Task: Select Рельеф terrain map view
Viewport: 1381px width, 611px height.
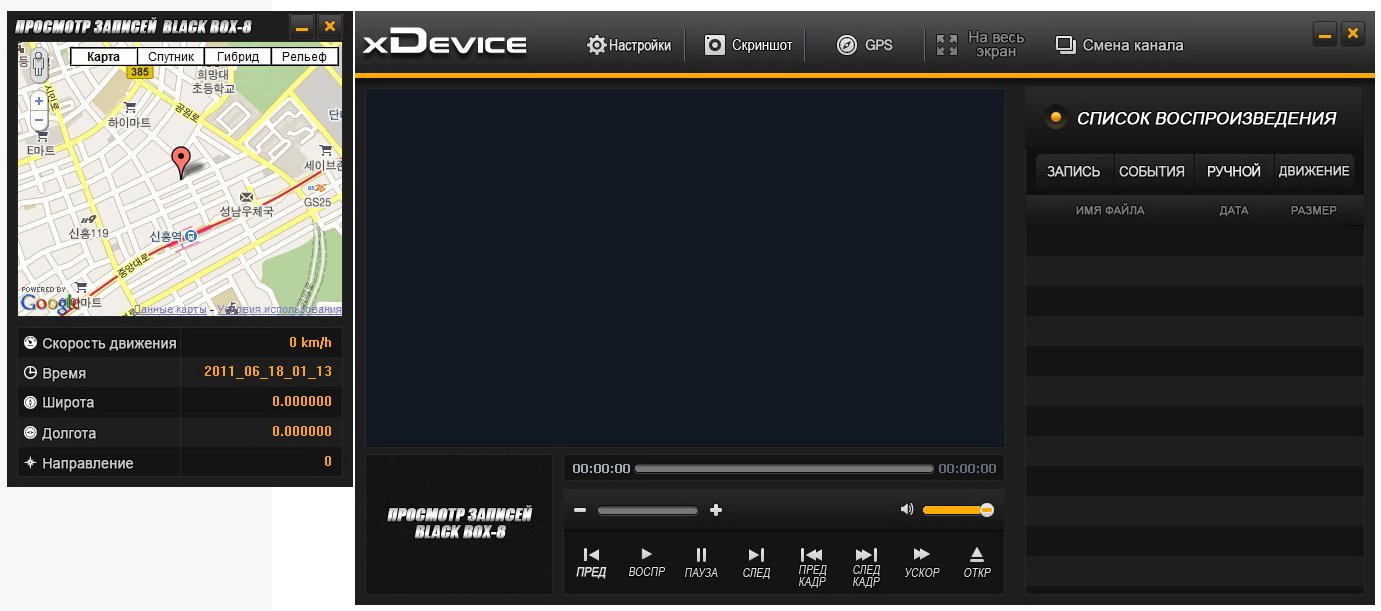Action: 305,57
